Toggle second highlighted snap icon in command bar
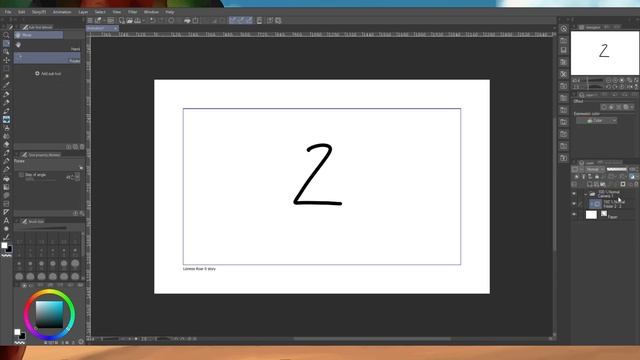The image size is (640, 360). (x=240, y=20)
